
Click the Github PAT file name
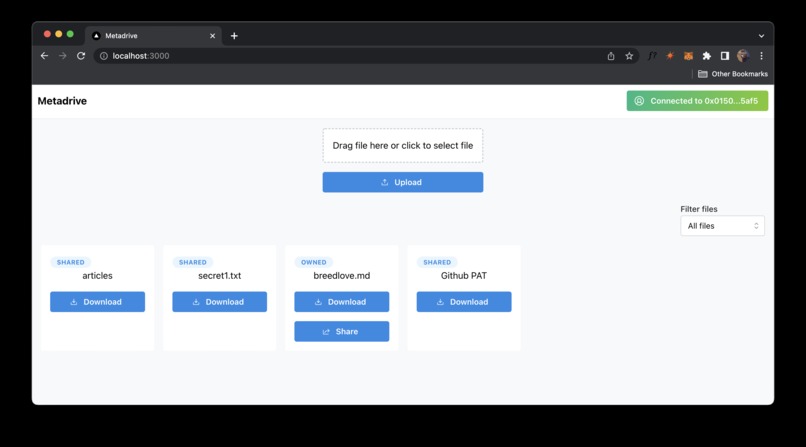click(464, 275)
